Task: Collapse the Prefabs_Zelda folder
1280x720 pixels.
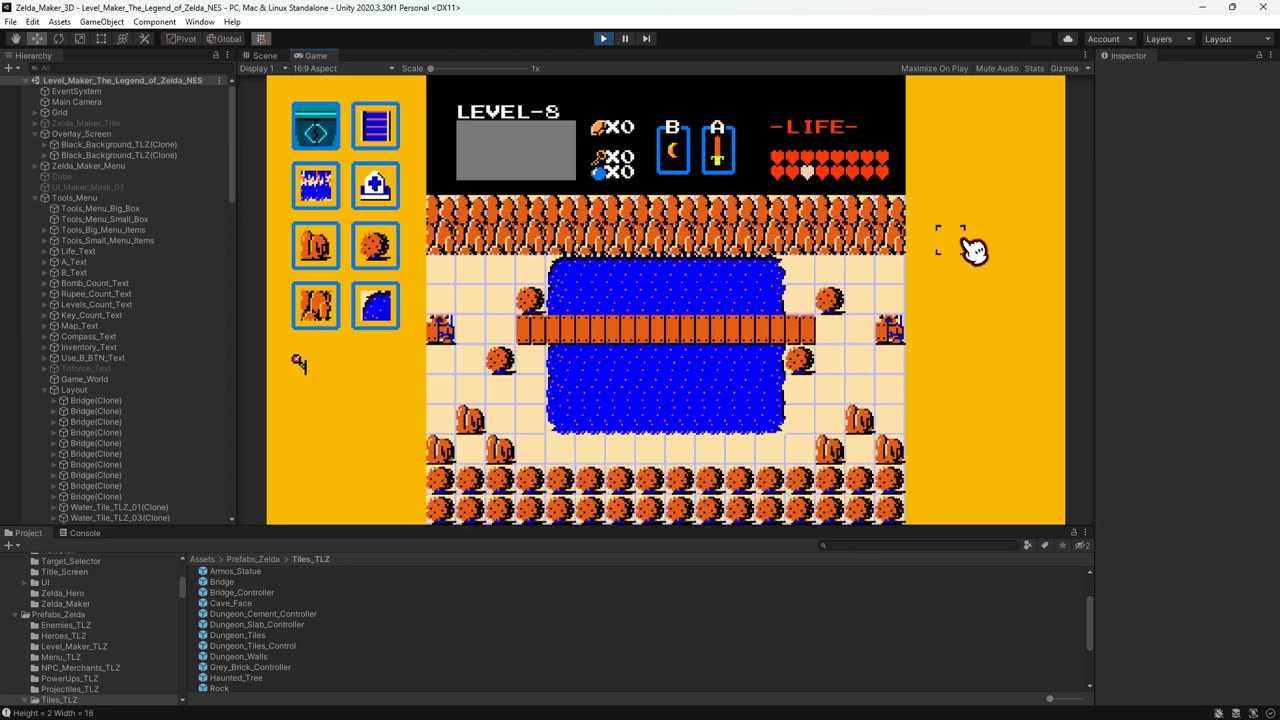Action: pyautogui.click(x=16, y=614)
